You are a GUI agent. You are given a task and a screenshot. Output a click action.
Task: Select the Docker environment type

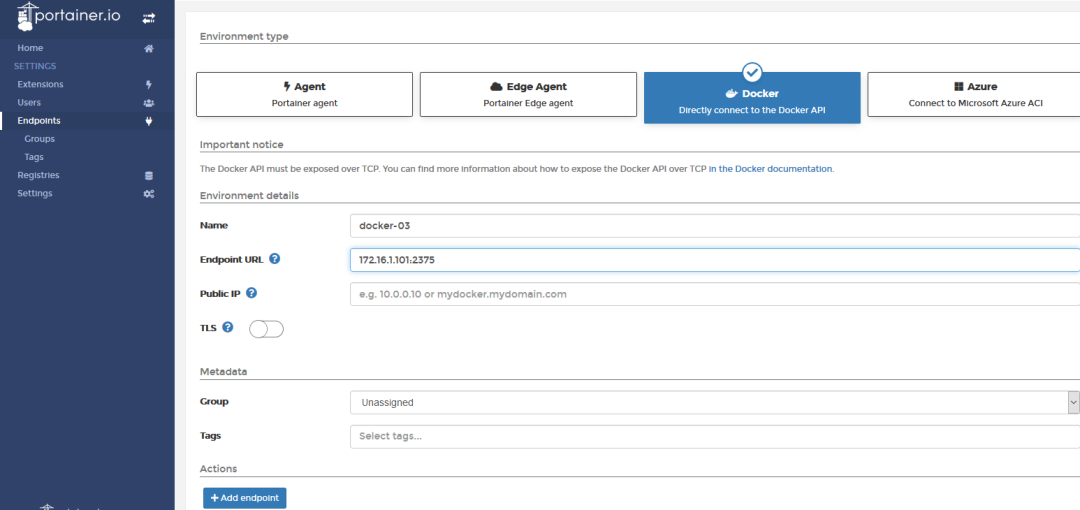[x=752, y=97]
